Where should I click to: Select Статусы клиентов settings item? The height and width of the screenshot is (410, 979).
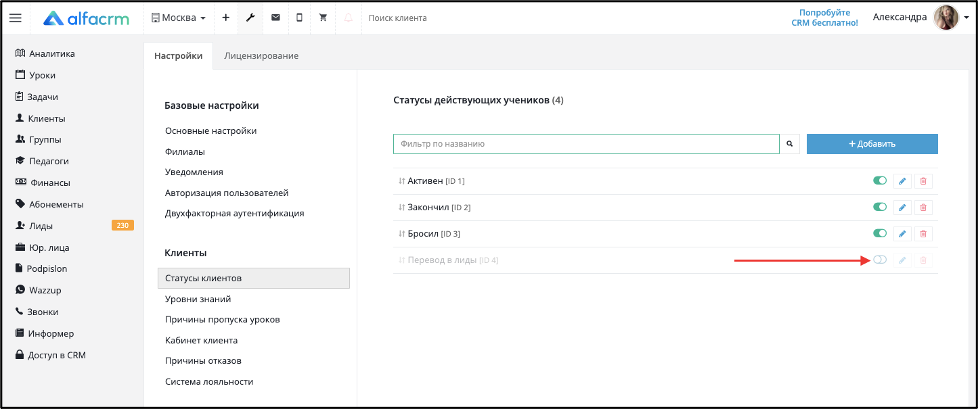tap(253, 278)
